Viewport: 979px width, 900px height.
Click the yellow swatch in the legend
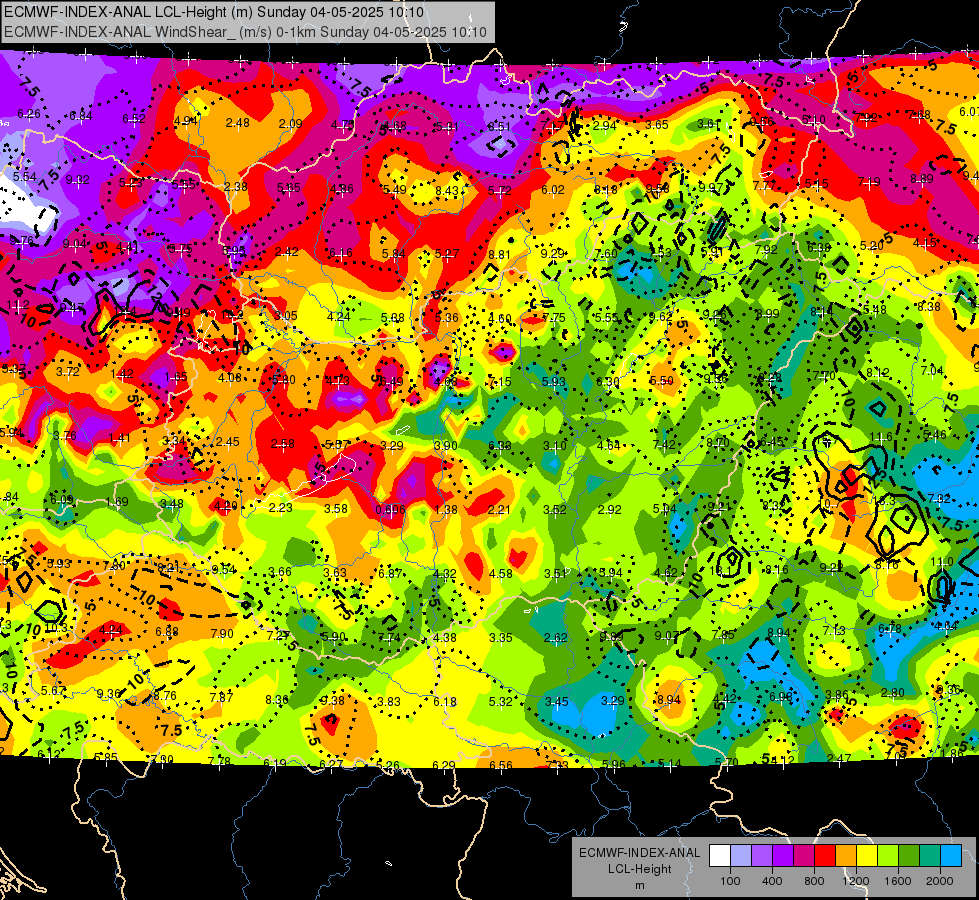pos(867,856)
